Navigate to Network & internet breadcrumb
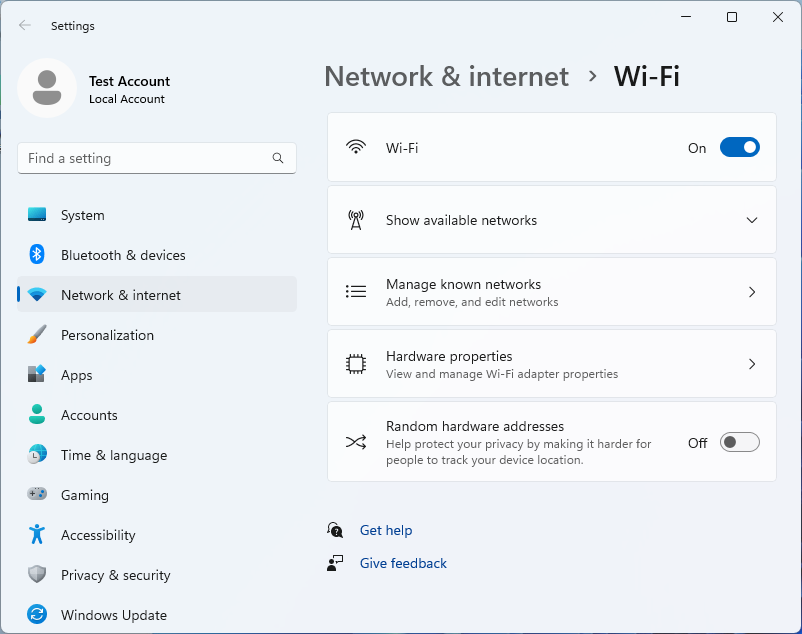This screenshot has height=634, width=802. pyautogui.click(x=447, y=77)
